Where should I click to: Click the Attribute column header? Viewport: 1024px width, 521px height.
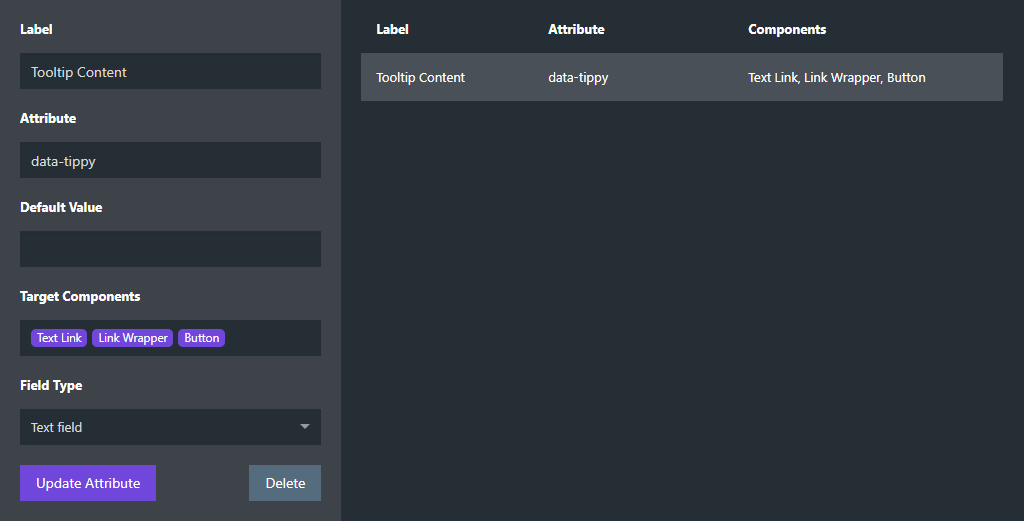(x=576, y=29)
